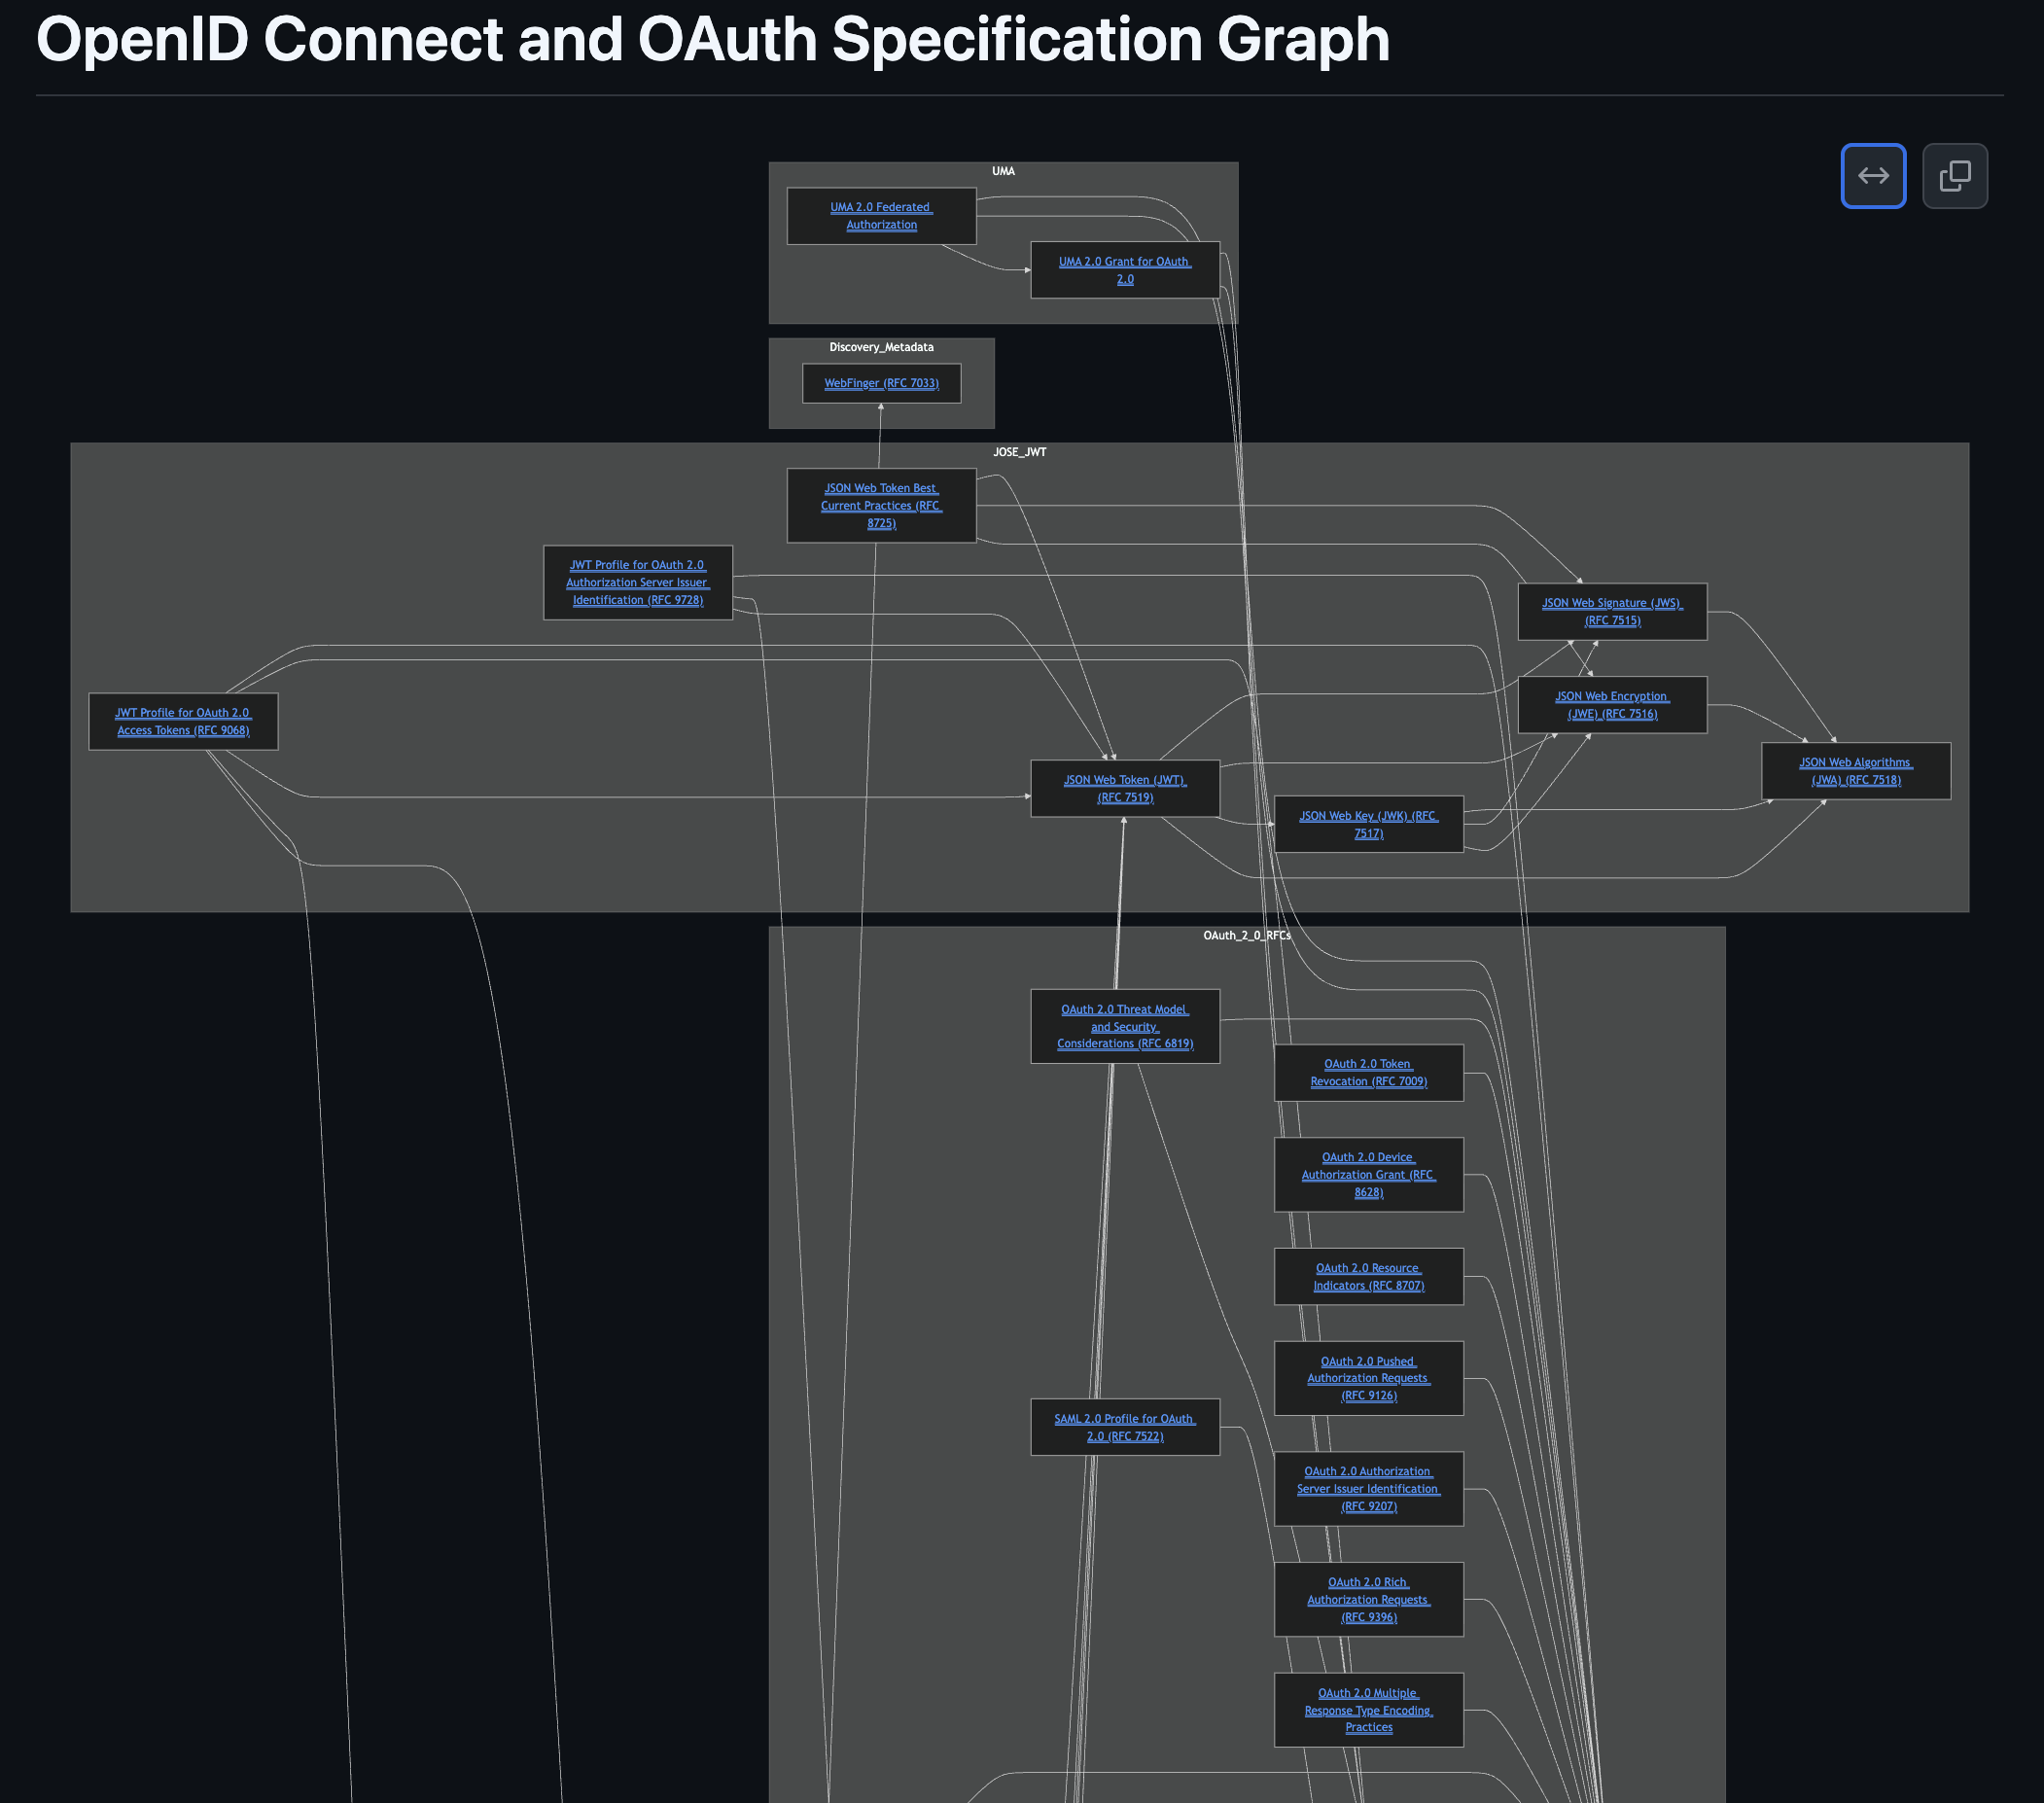Viewport: 2044px width, 1803px height.
Task: Open SAML 2.0 Profile for OAuth 2.0 link
Action: click(x=1124, y=1427)
